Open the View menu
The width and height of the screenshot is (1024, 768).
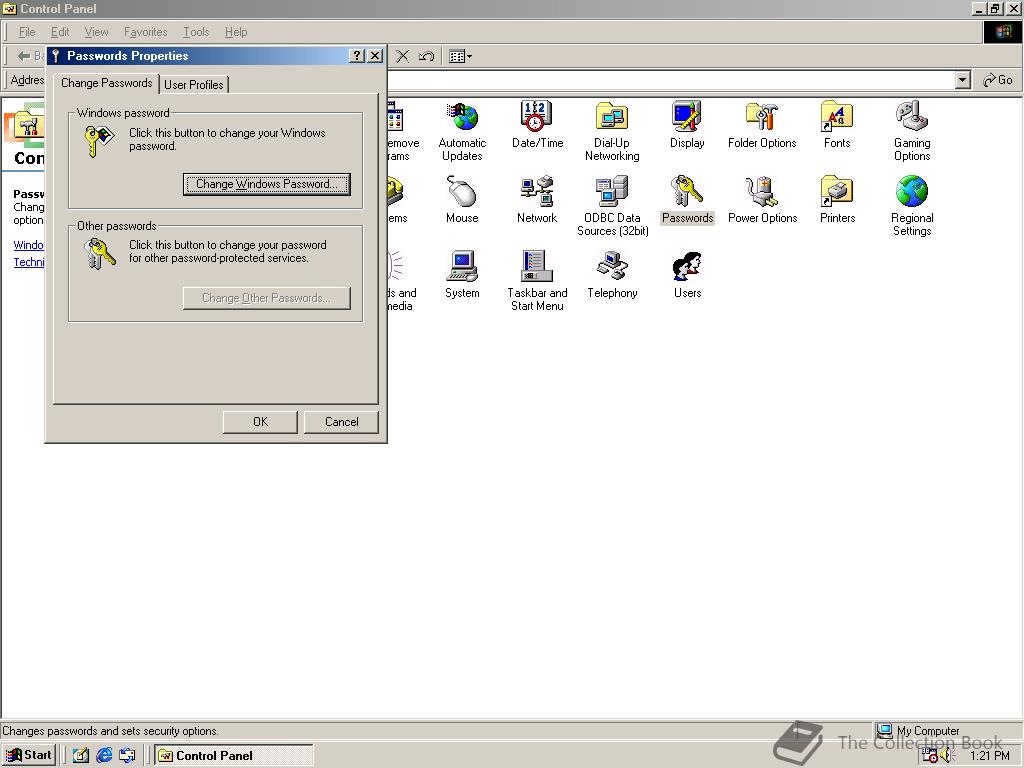pos(97,32)
